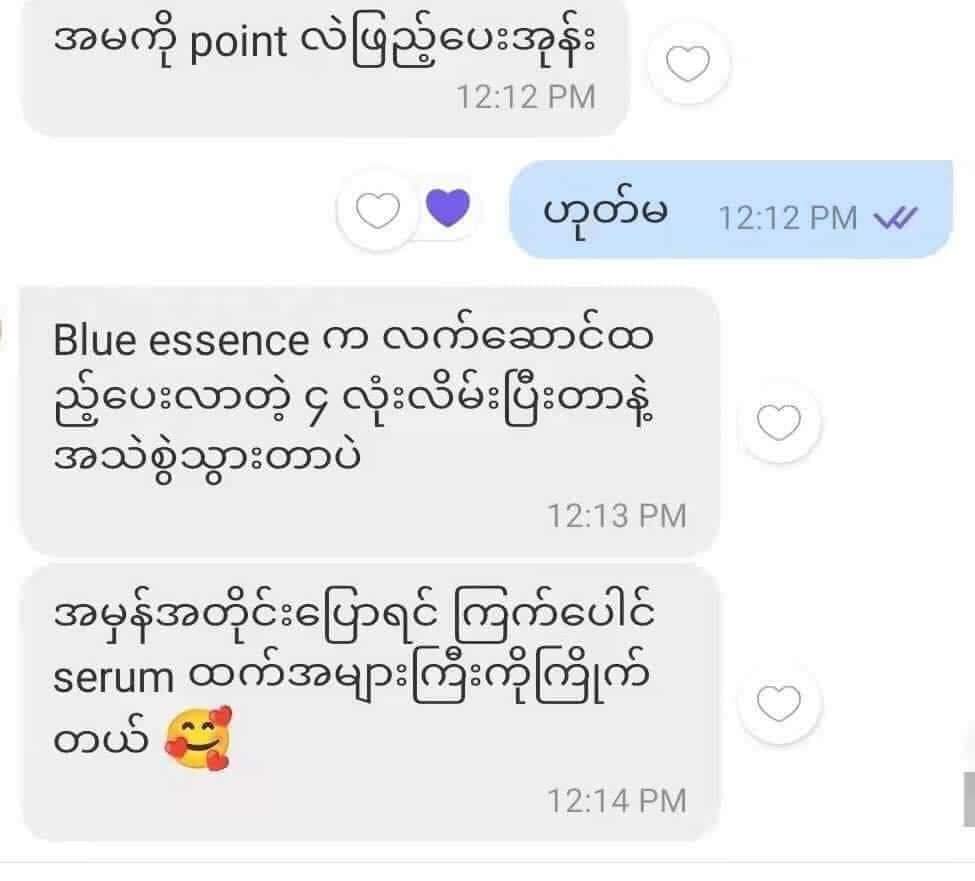Viewport: 975px width, 881px height.
Task: Click the word point in the top message
Action: pos(238,42)
